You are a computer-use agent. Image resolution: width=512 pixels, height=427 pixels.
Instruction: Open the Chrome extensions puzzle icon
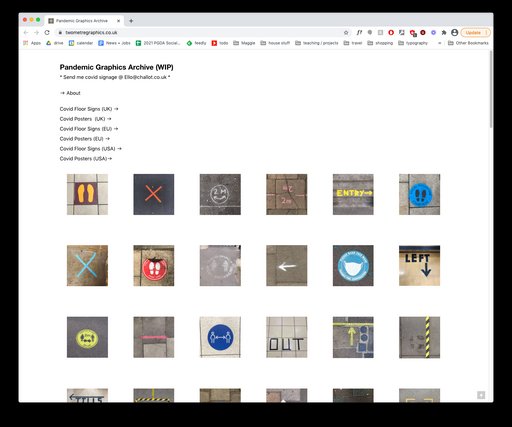[444, 32]
